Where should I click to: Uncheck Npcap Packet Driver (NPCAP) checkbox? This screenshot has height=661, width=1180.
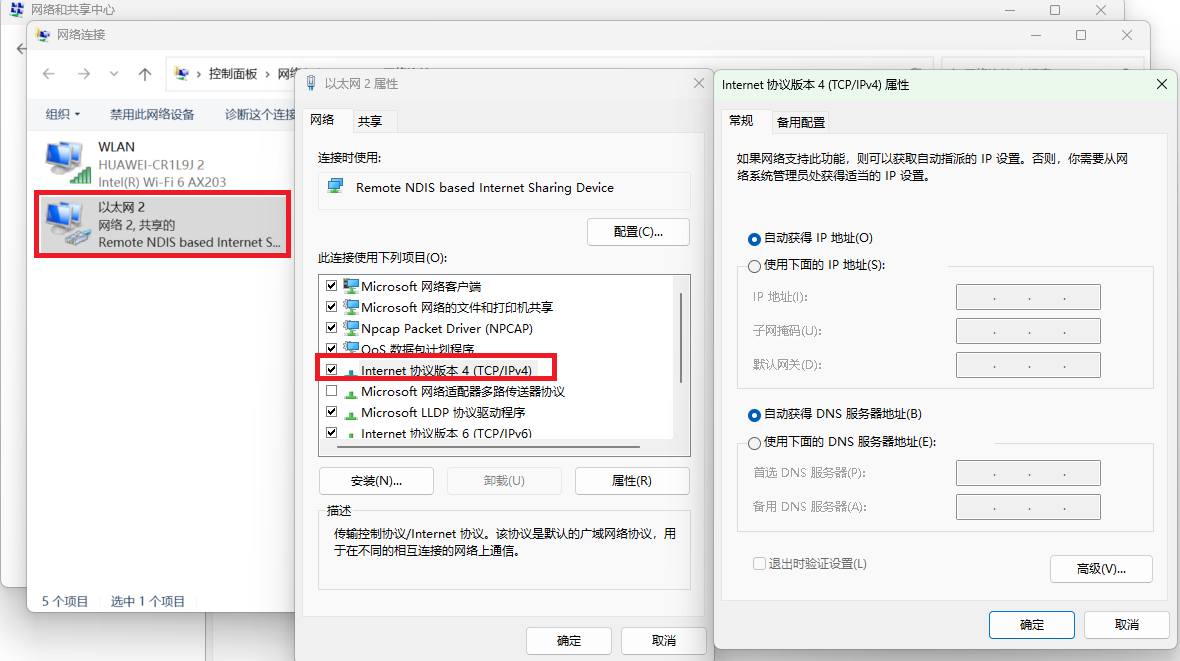pyautogui.click(x=331, y=328)
